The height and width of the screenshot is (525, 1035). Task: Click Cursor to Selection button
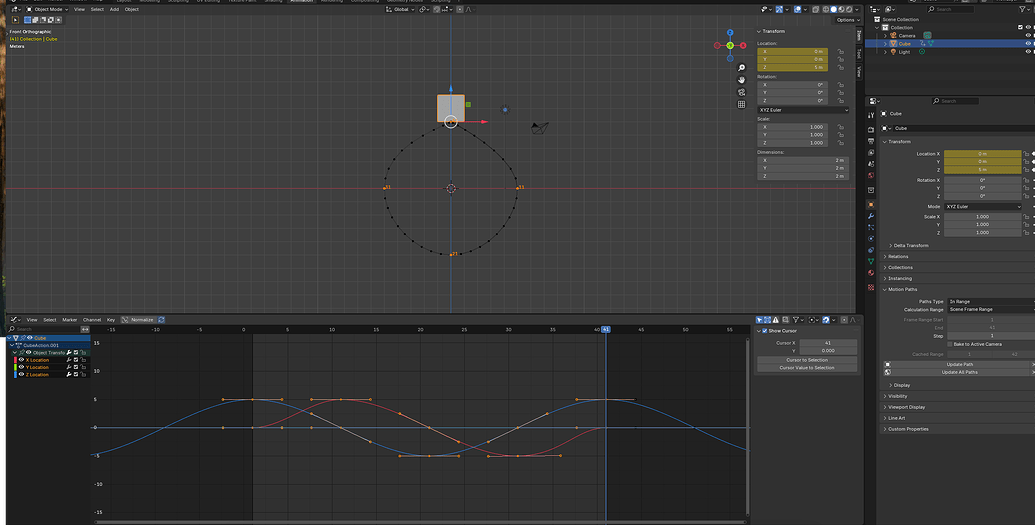click(807, 360)
